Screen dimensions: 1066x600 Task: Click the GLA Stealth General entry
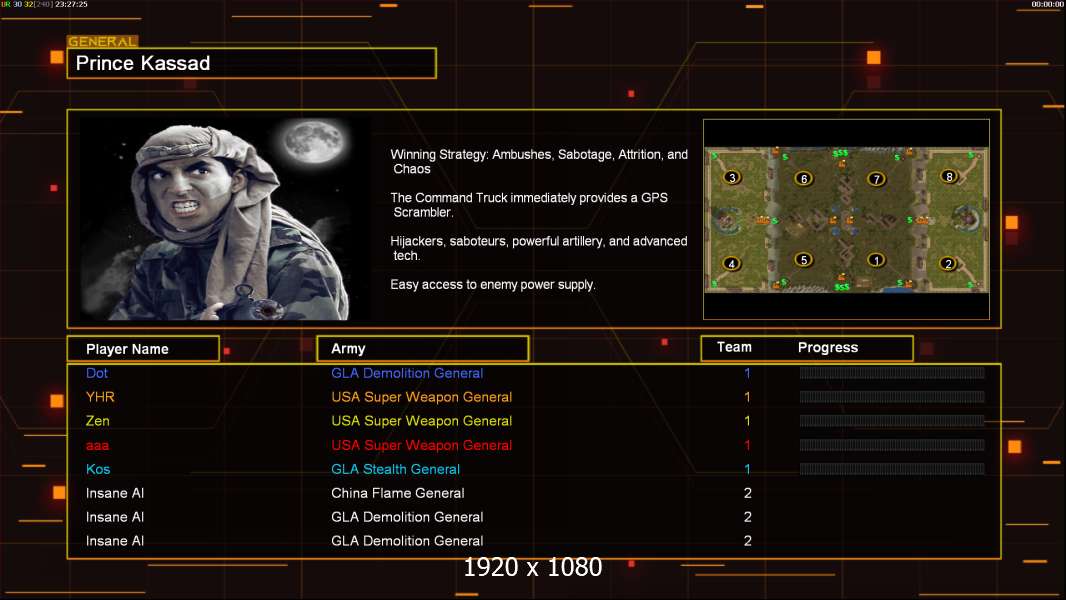click(396, 469)
